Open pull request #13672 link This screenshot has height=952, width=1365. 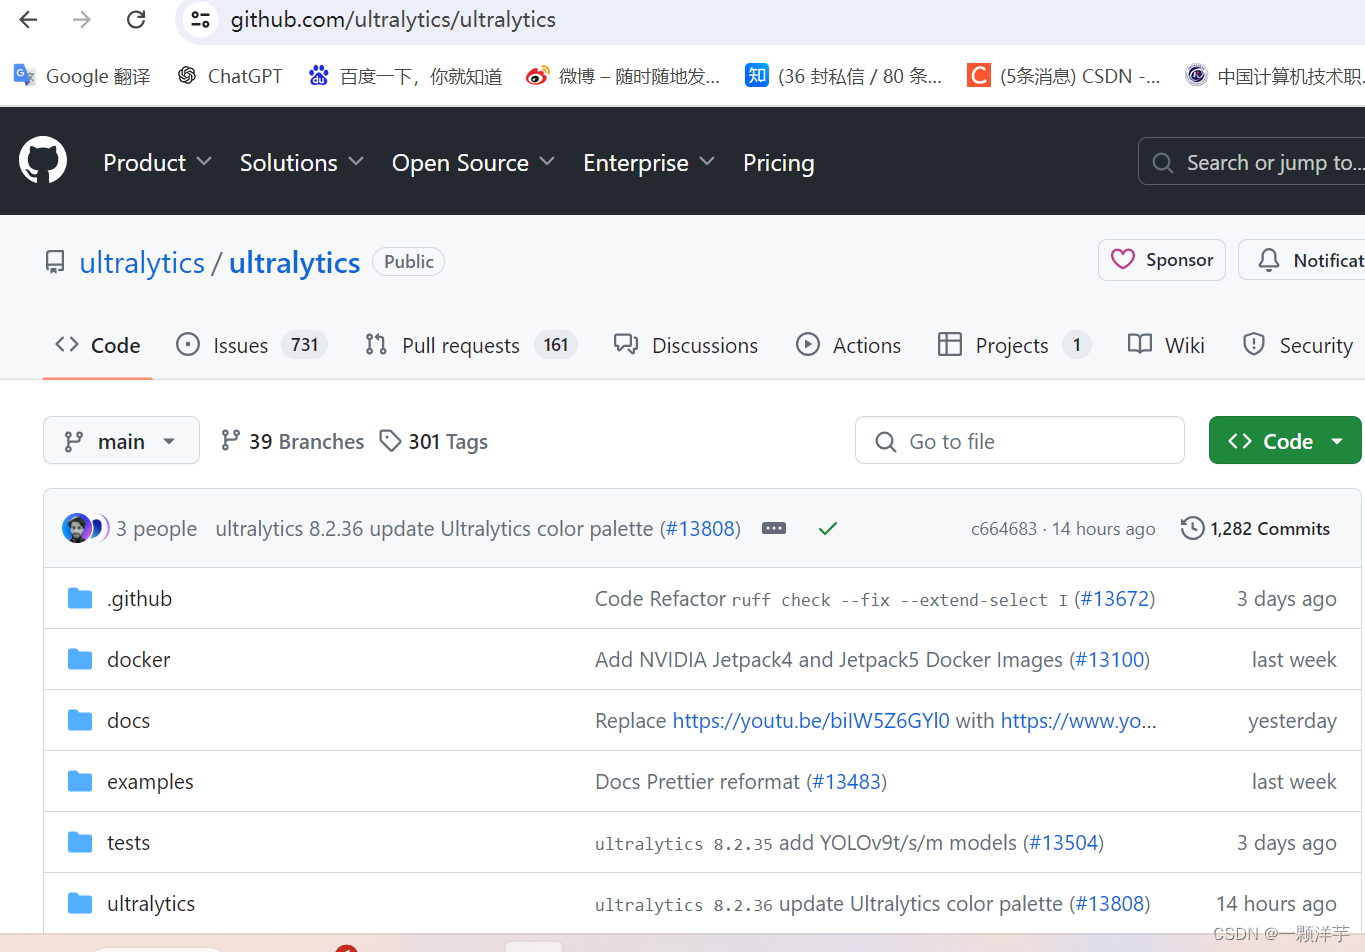[x=1114, y=598]
